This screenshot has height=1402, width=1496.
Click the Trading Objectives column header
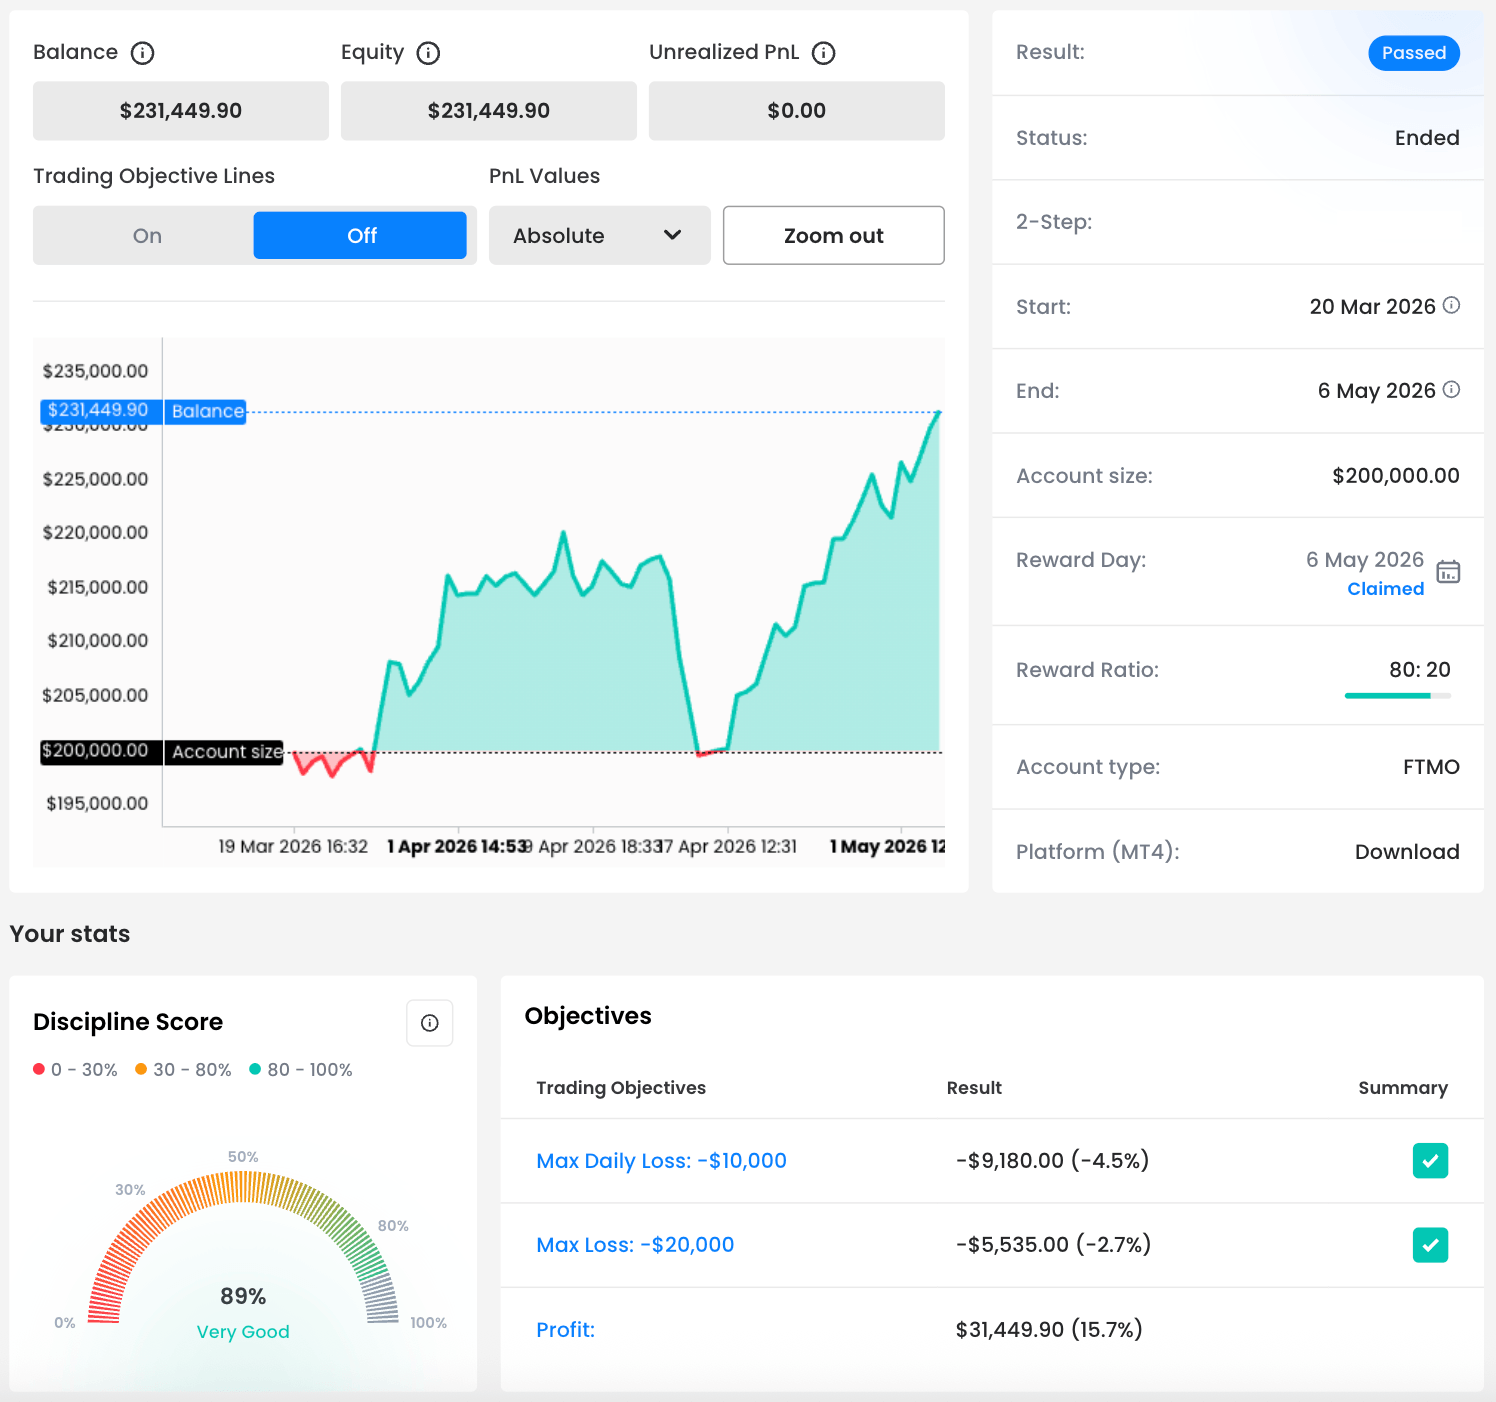(x=621, y=1088)
